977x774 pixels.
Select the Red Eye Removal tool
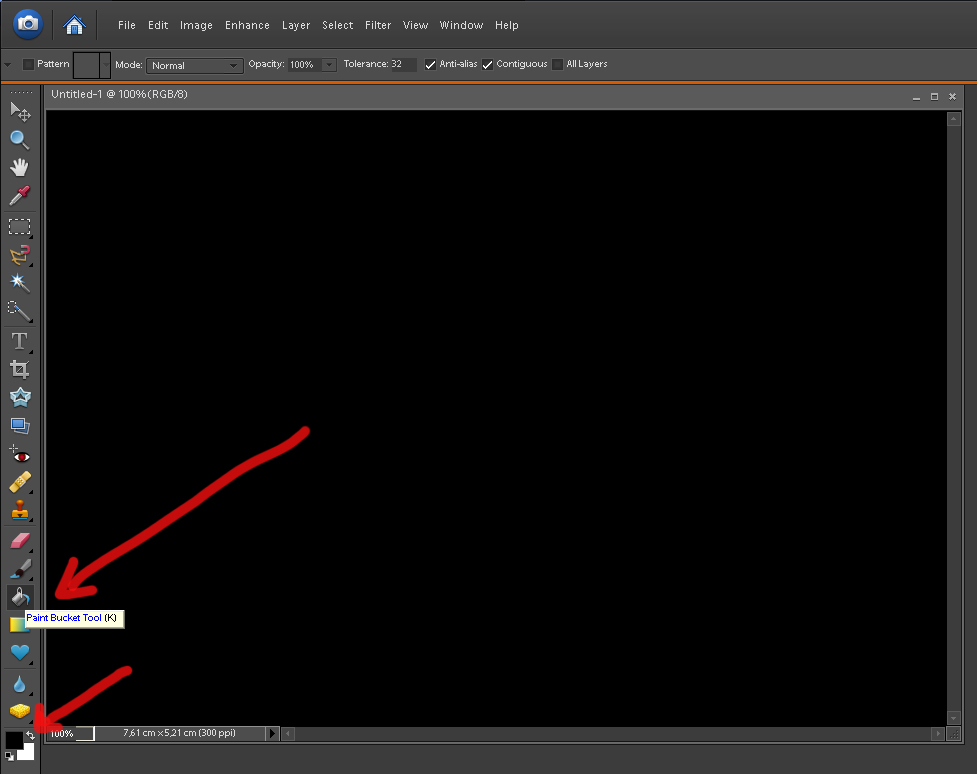pyautogui.click(x=19, y=455)
